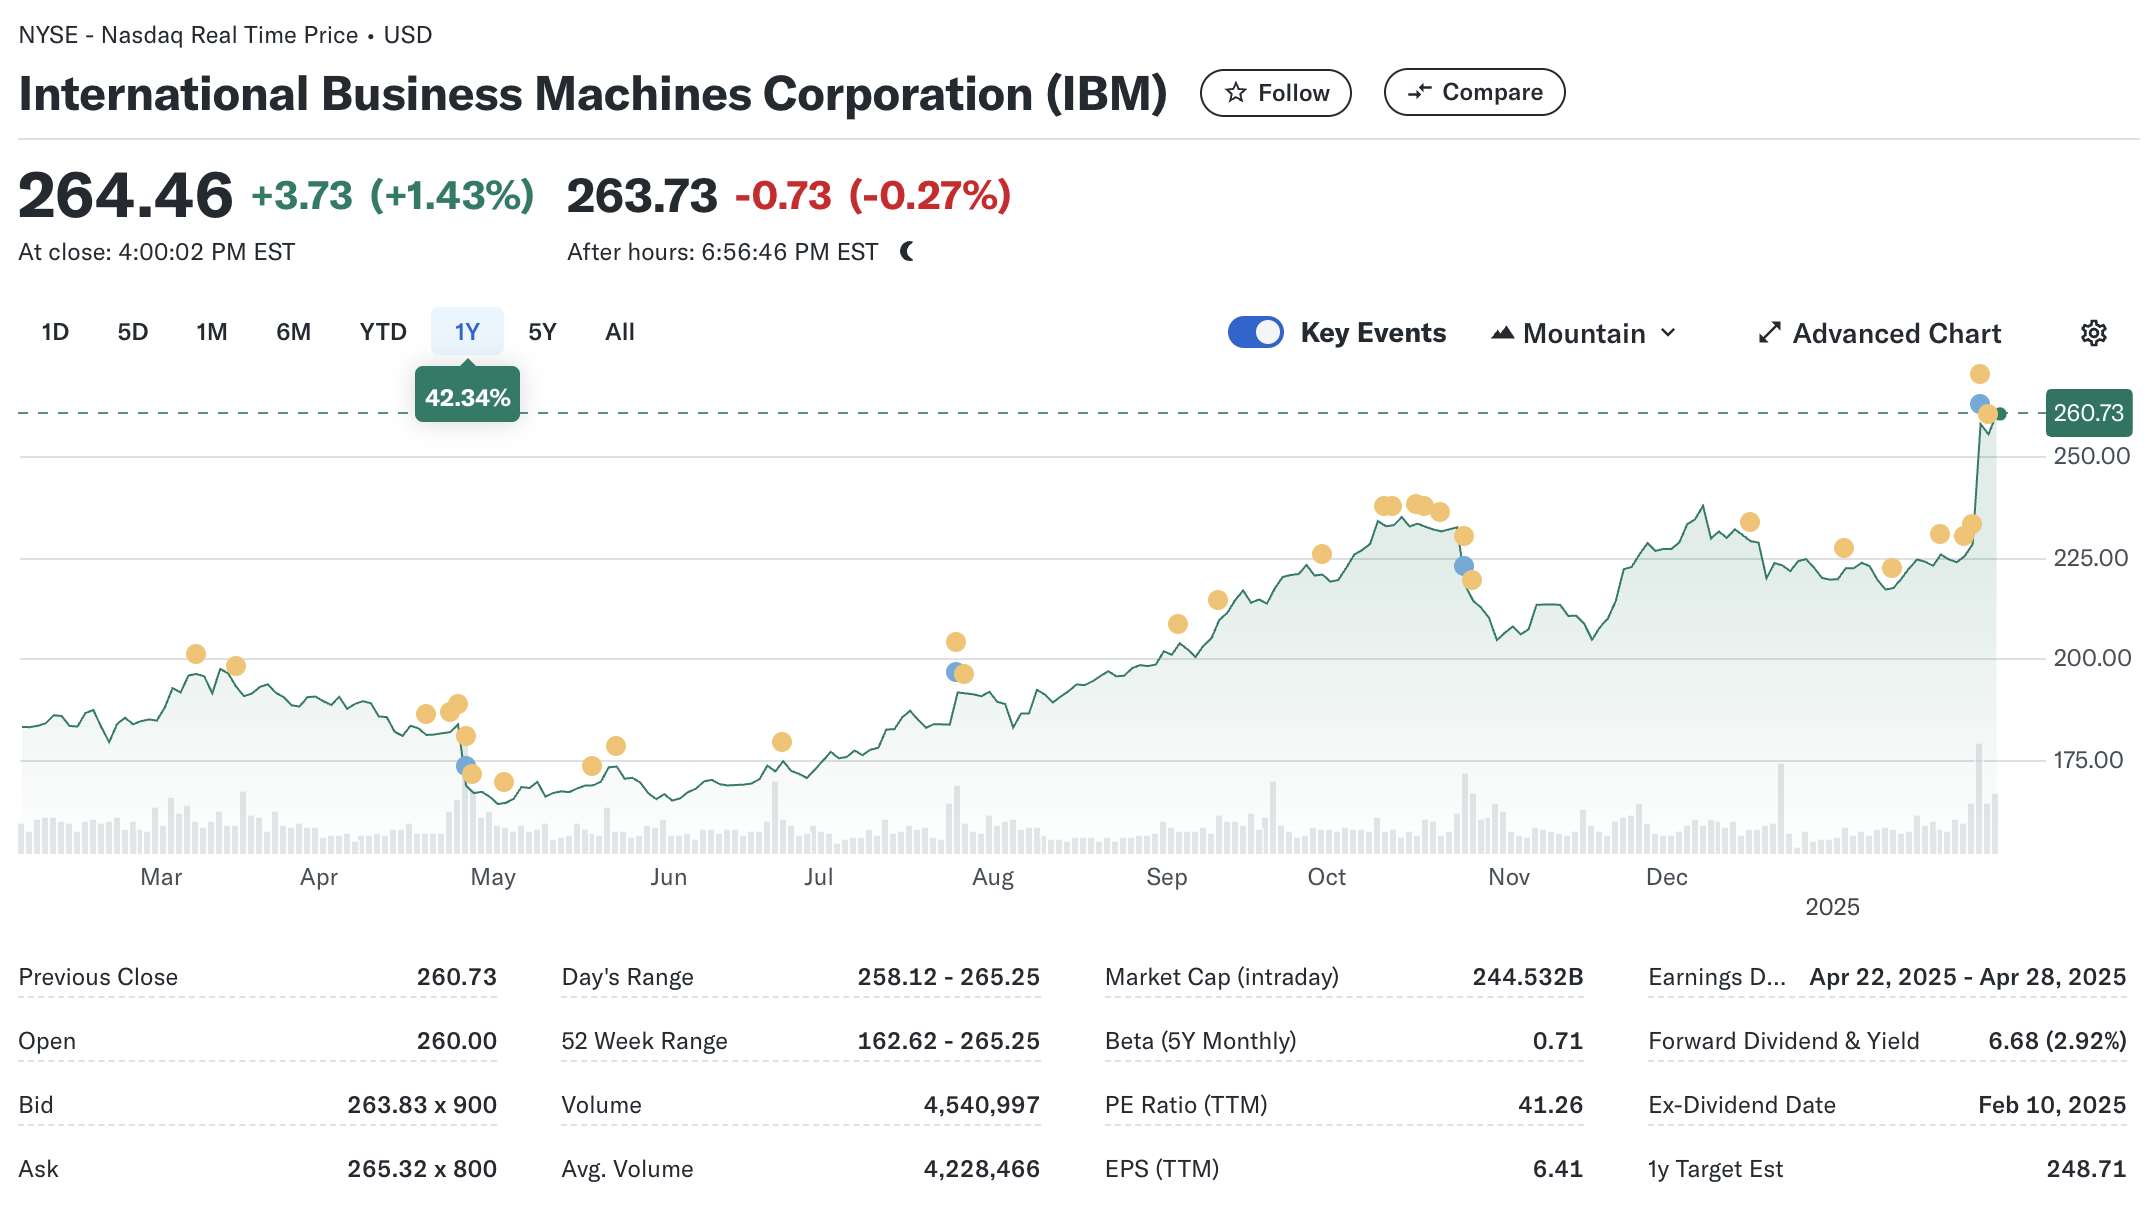The height and width of the screenshot is (1206, 2154).
Task: Select the YTD range tab
Action: (383, 332)
